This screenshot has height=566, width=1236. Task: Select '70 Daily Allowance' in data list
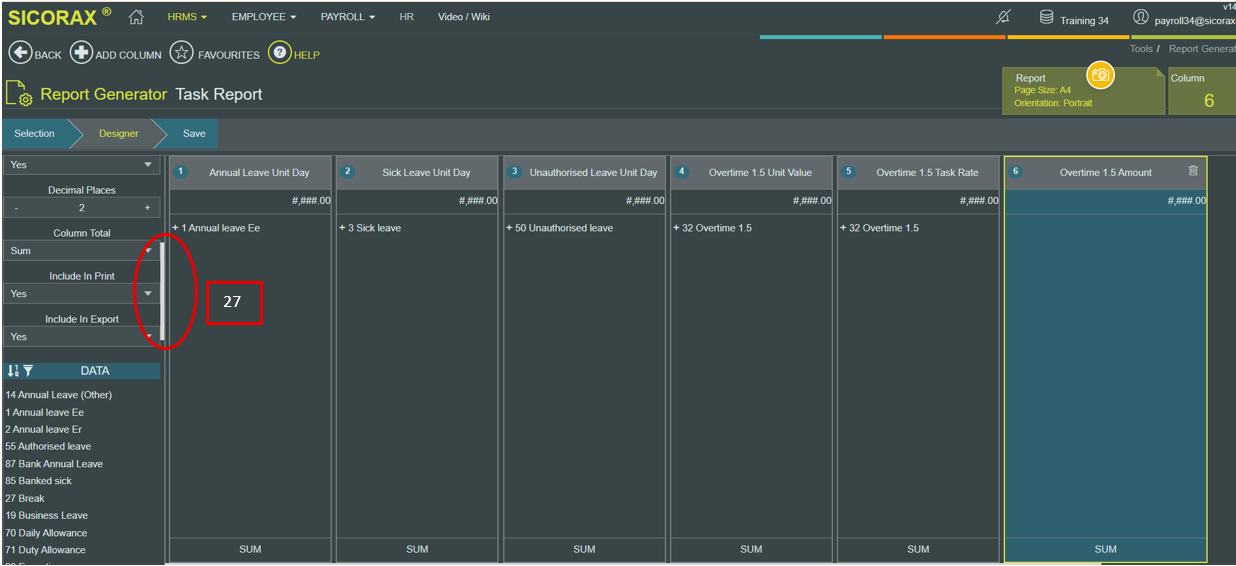coord(46,533)
